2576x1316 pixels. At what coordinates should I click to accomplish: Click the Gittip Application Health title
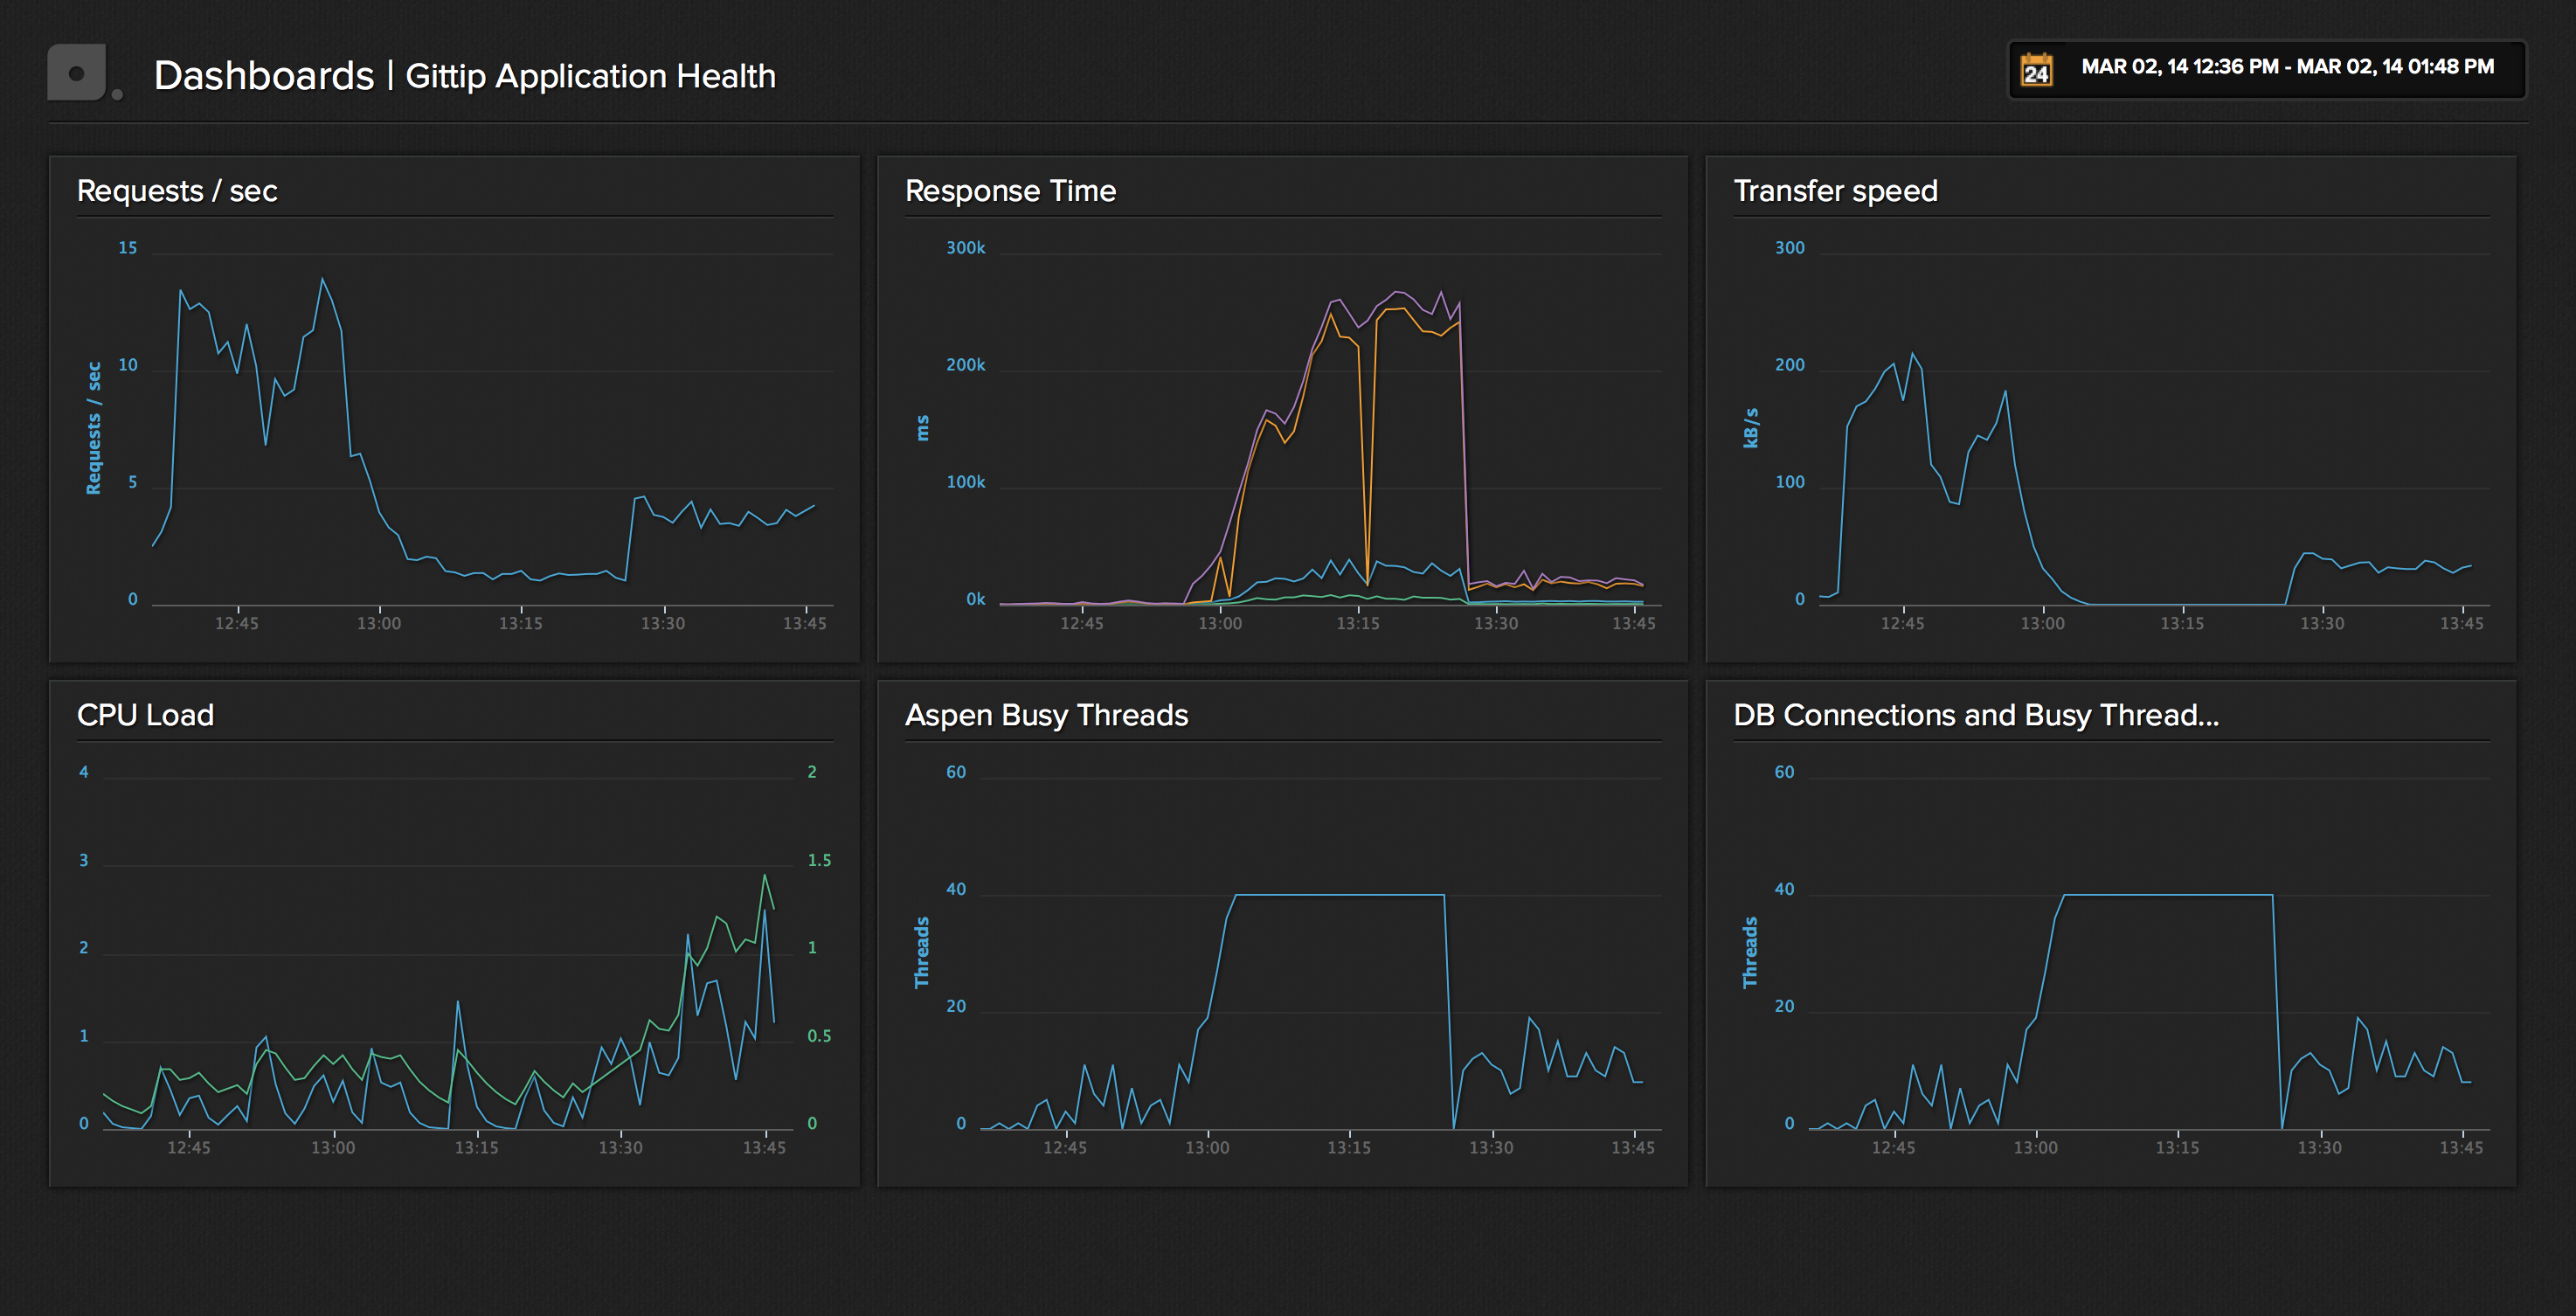pyautogui.click(x=590, y=76)
